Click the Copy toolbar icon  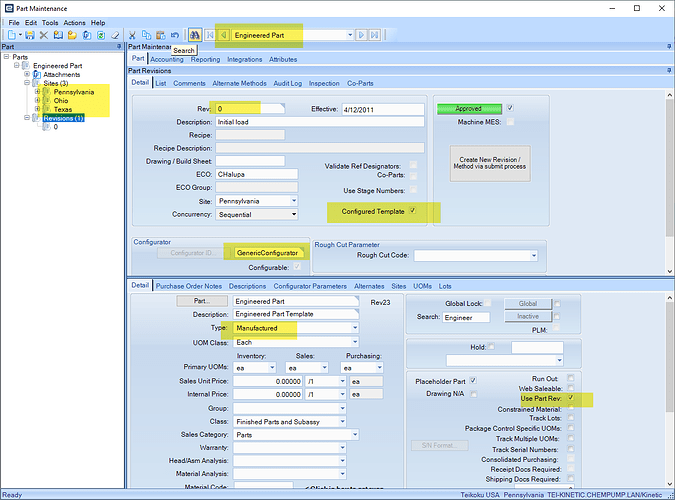(x=146, y=35)
